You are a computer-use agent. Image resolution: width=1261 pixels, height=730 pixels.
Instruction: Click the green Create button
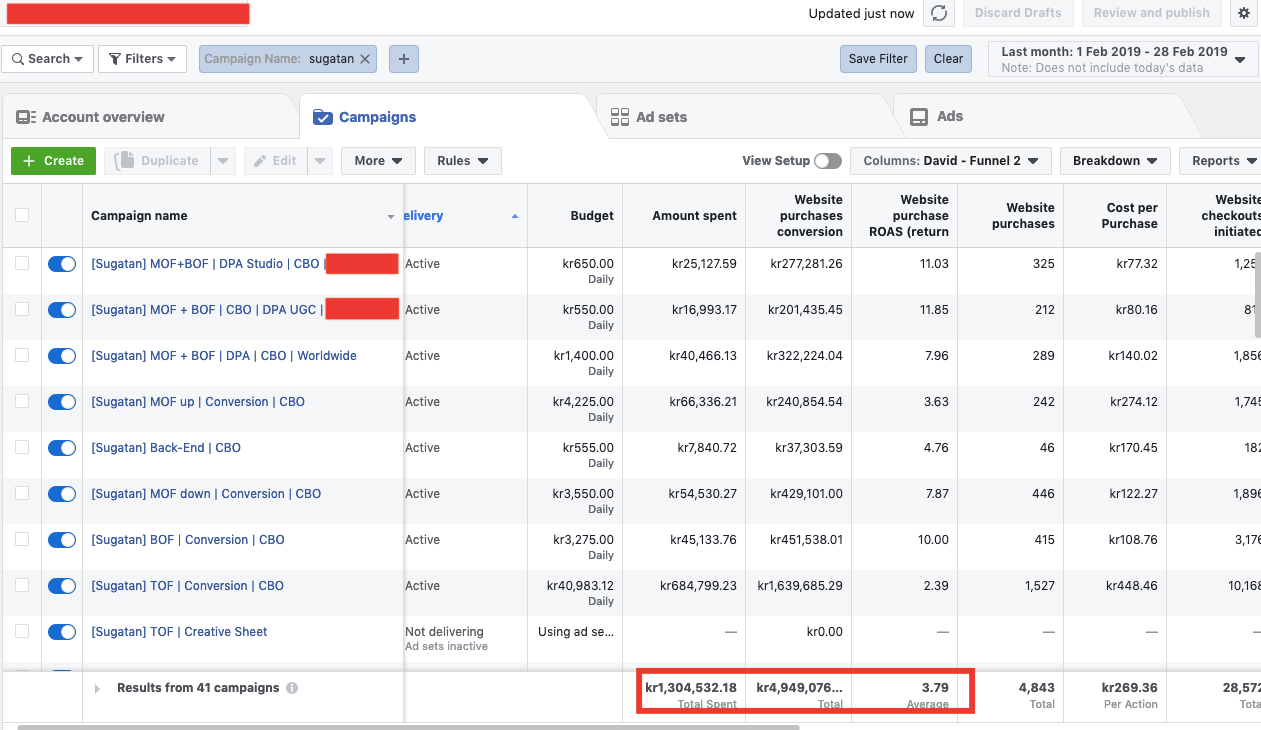(x=54, y=161)
